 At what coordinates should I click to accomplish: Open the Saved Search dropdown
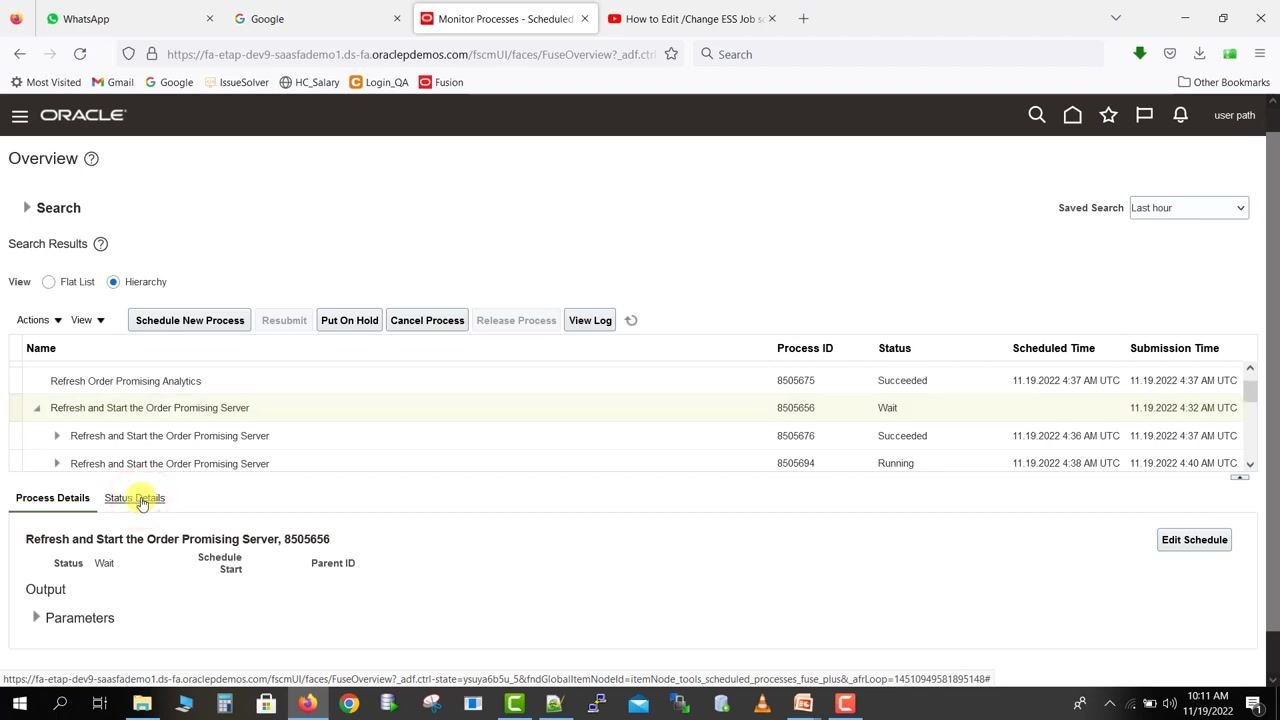tap(1189, 208)
